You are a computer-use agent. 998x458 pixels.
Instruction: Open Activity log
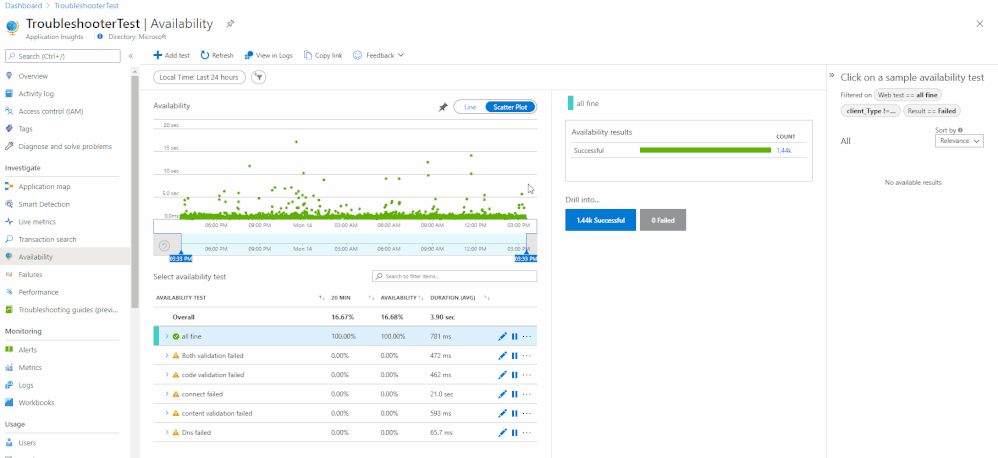click(x=36, y=94)
